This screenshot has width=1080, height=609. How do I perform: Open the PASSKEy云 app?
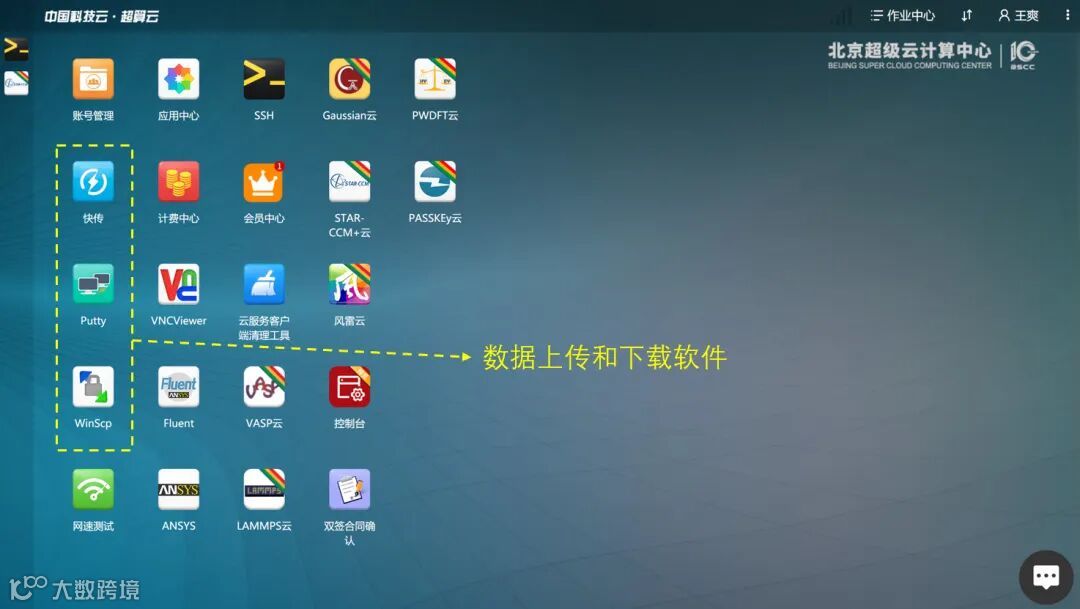coord(435,182)
